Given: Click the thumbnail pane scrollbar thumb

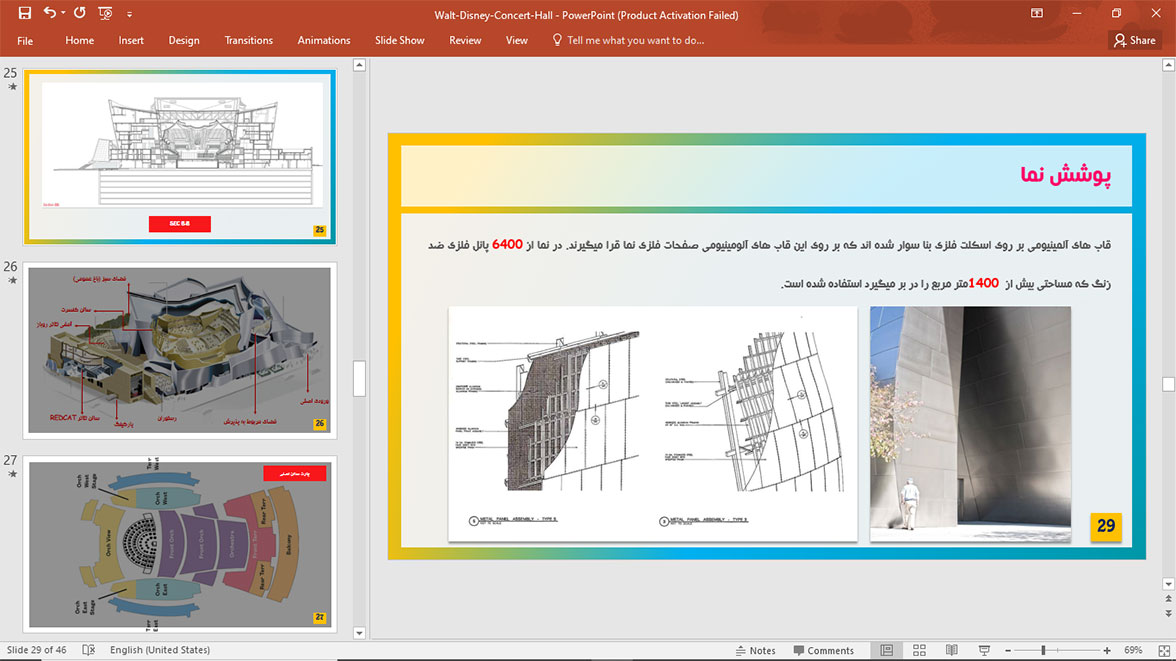Looking at the screenshot, I should pos(359,378).
